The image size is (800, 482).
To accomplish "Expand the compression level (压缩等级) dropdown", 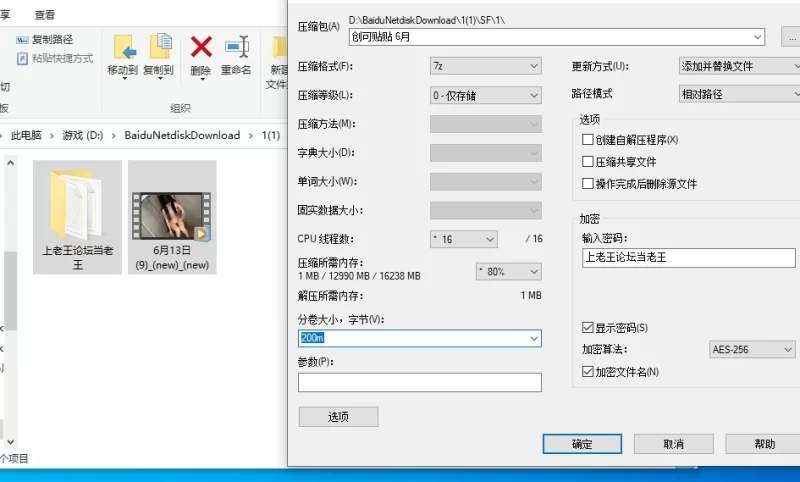I will 486,95.
